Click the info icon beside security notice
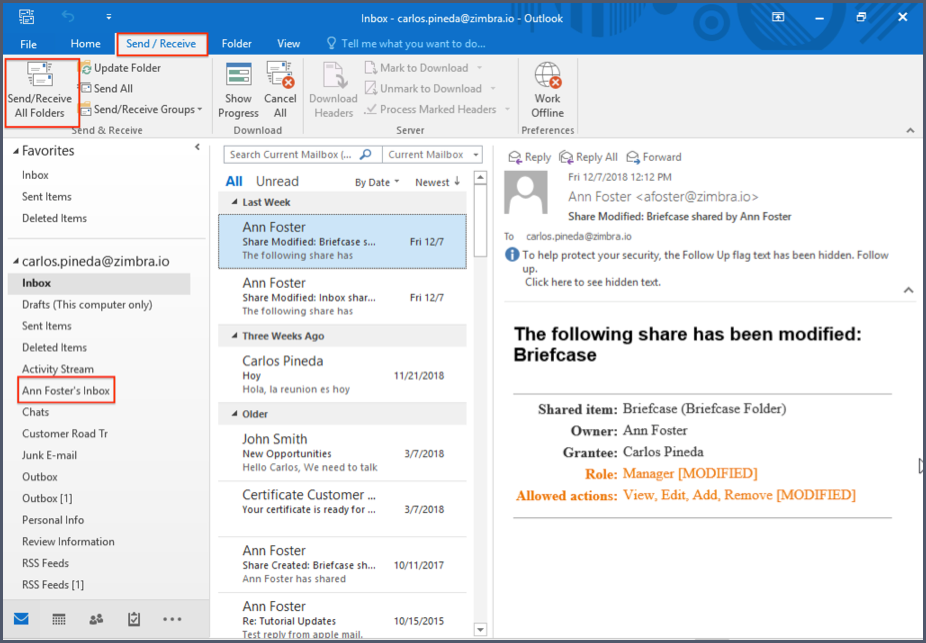 (512, 255)
